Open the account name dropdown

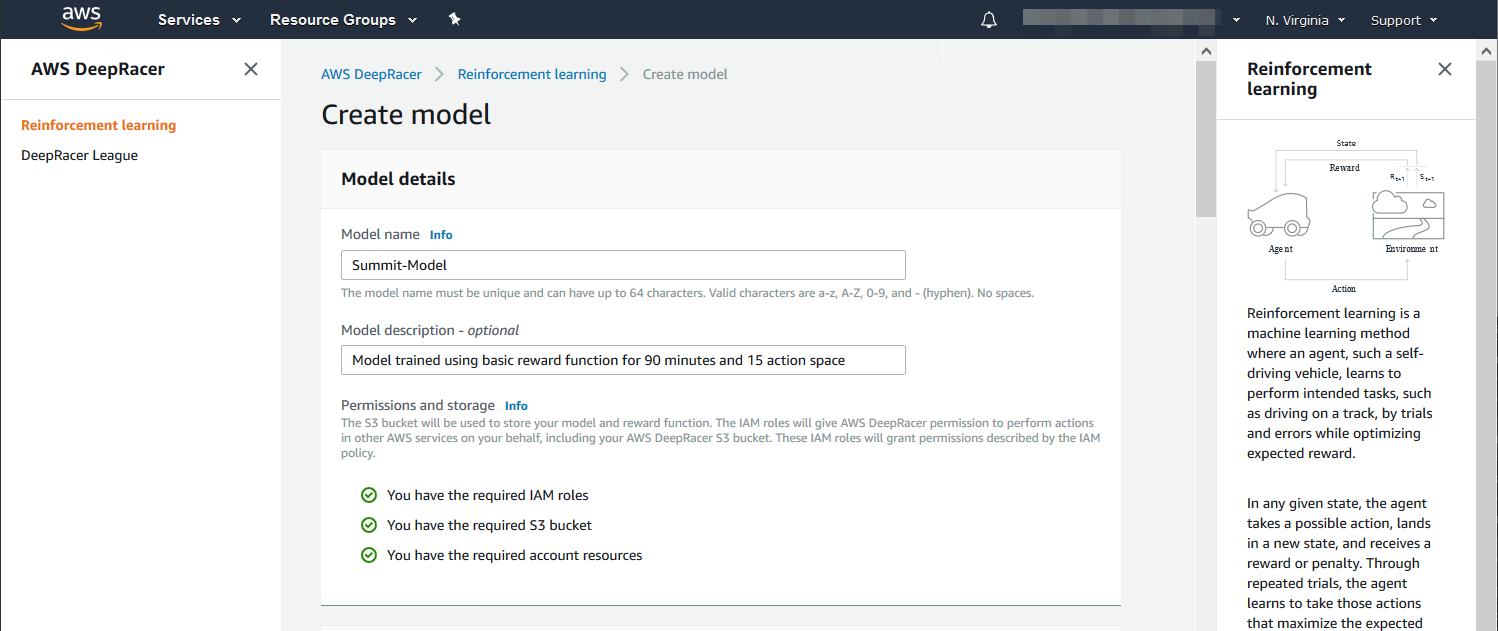tap(1131, 20)
